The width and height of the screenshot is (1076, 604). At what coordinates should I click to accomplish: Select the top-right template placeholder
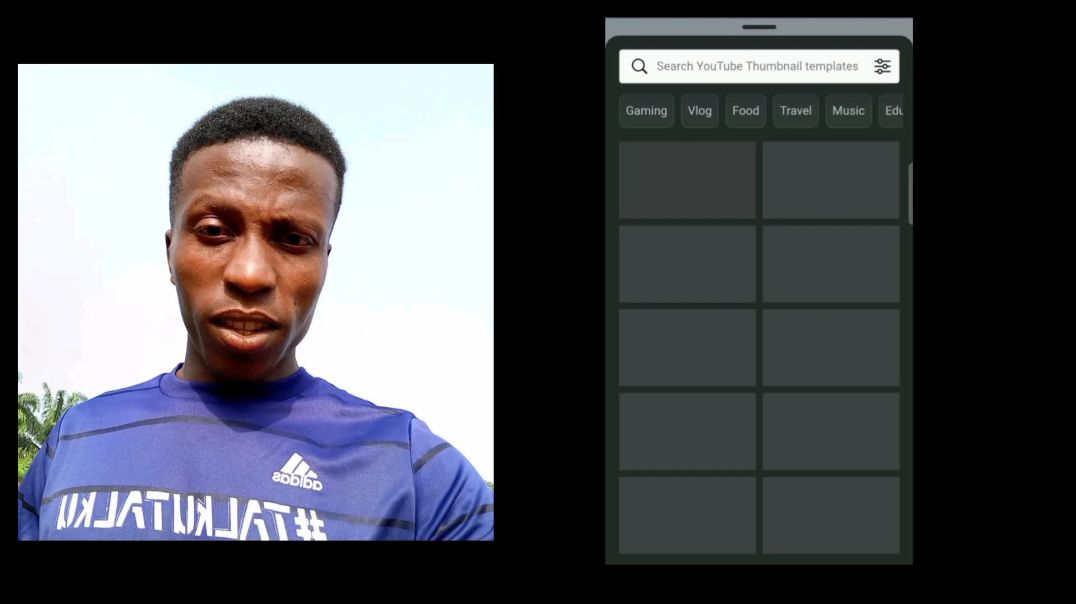click(831, 180)
